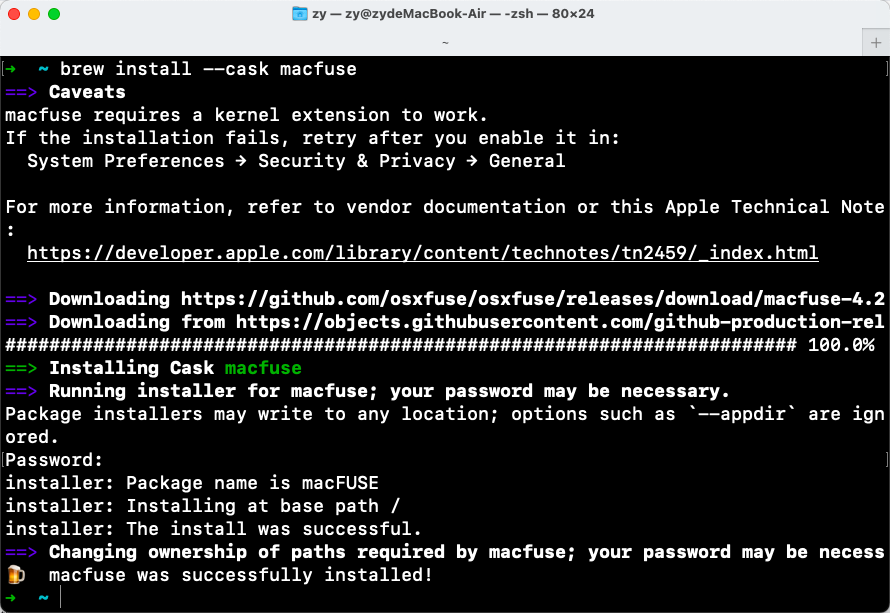890x613 pixels.
Task: Click the "macfuse was successfully installed!" message
Action: tap(241, 575)
